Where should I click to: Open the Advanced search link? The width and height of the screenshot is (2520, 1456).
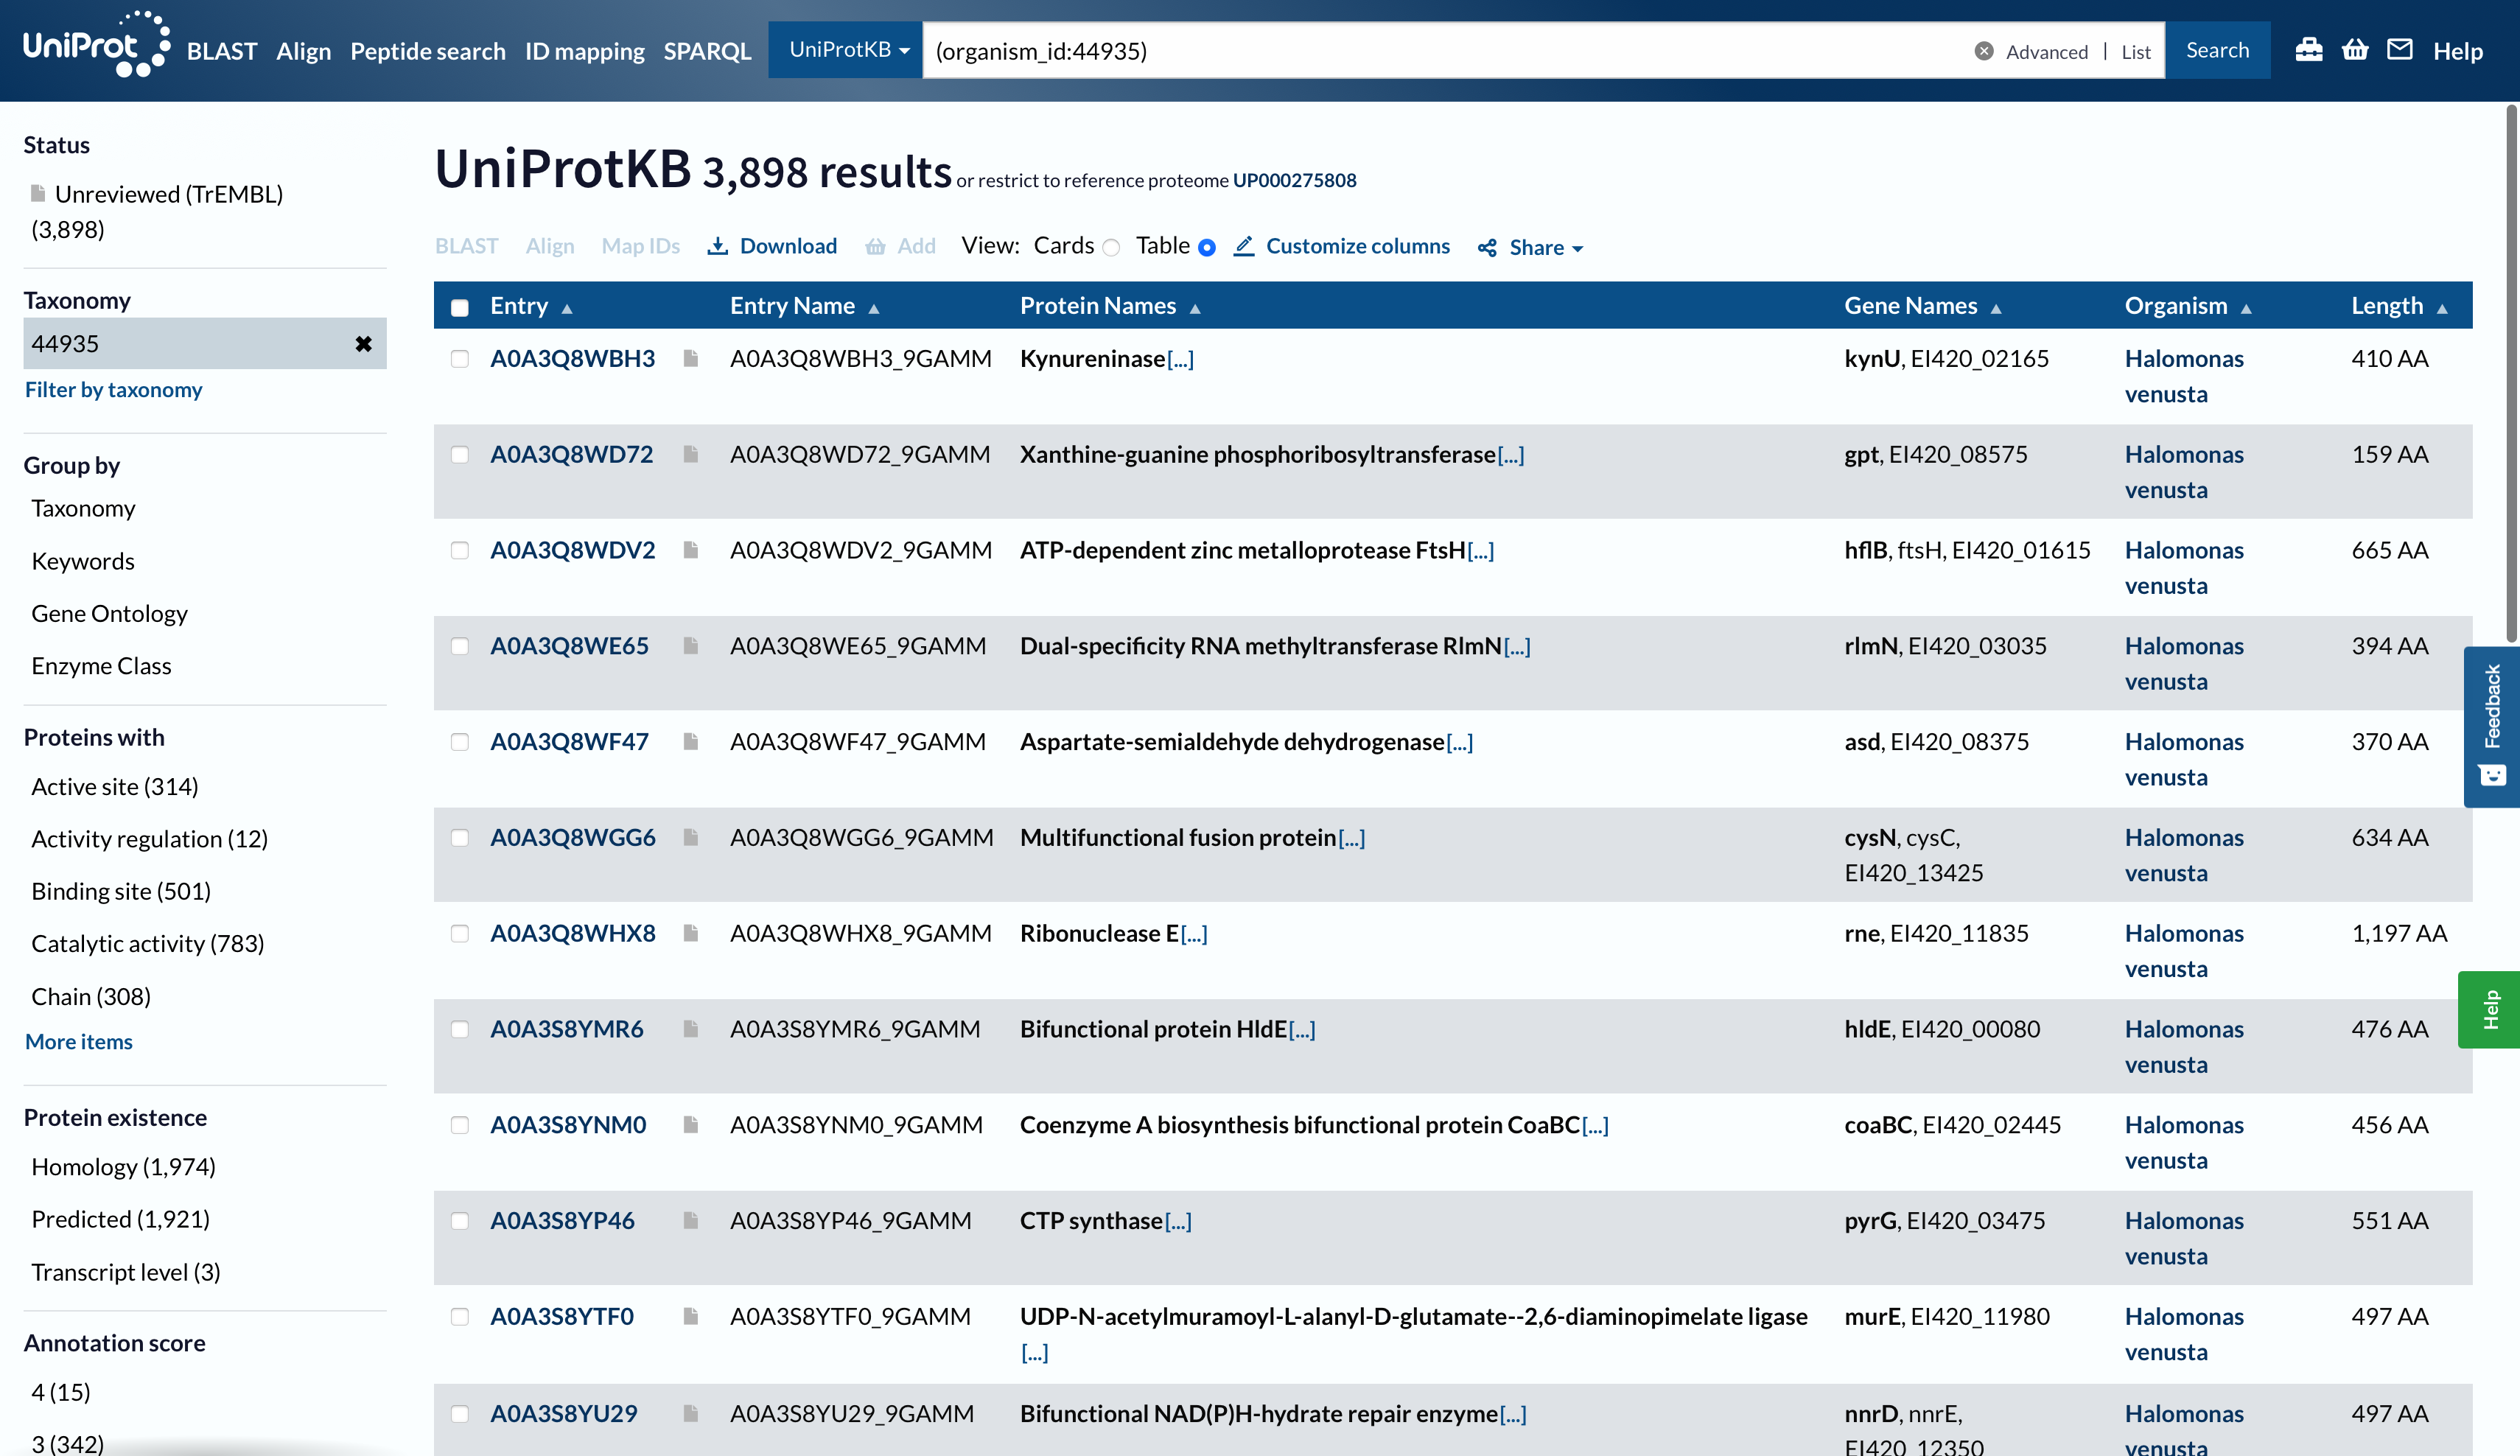2046,52
